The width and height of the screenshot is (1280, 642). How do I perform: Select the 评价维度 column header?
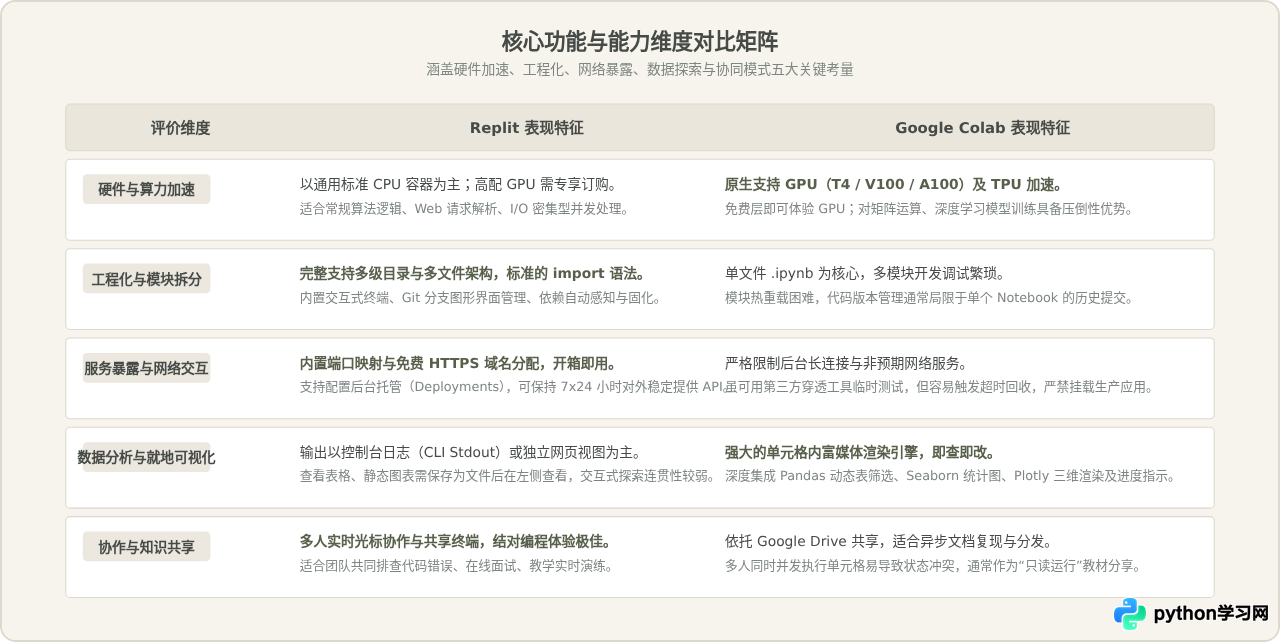coord(181,128)
